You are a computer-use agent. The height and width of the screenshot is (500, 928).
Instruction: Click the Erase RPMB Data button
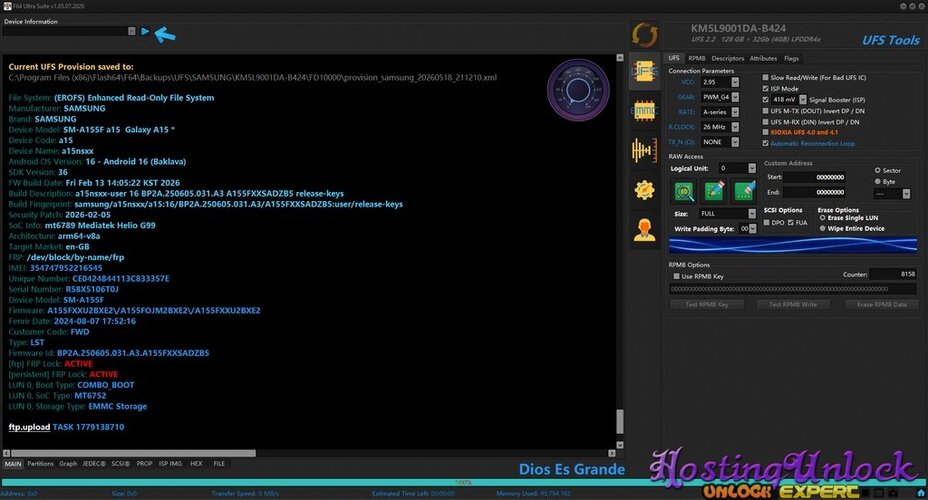(881, 304)
